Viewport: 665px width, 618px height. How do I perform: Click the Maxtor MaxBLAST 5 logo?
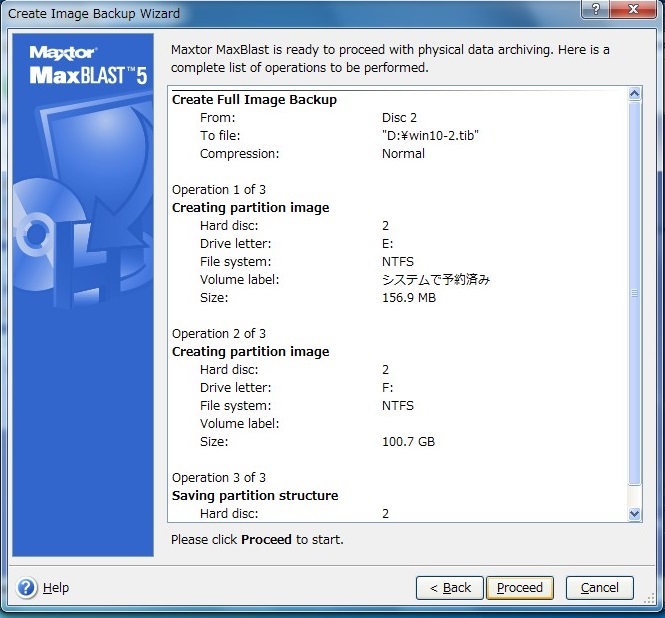[88, 65]
